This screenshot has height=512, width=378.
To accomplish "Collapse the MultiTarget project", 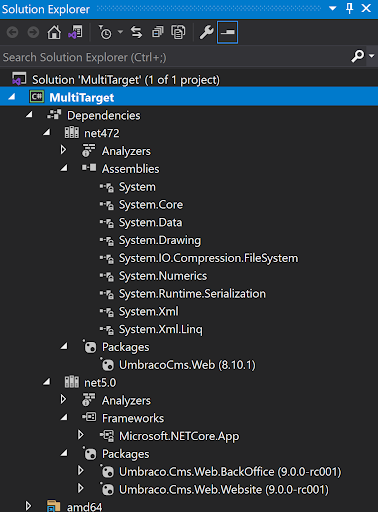I will (12, 97).
